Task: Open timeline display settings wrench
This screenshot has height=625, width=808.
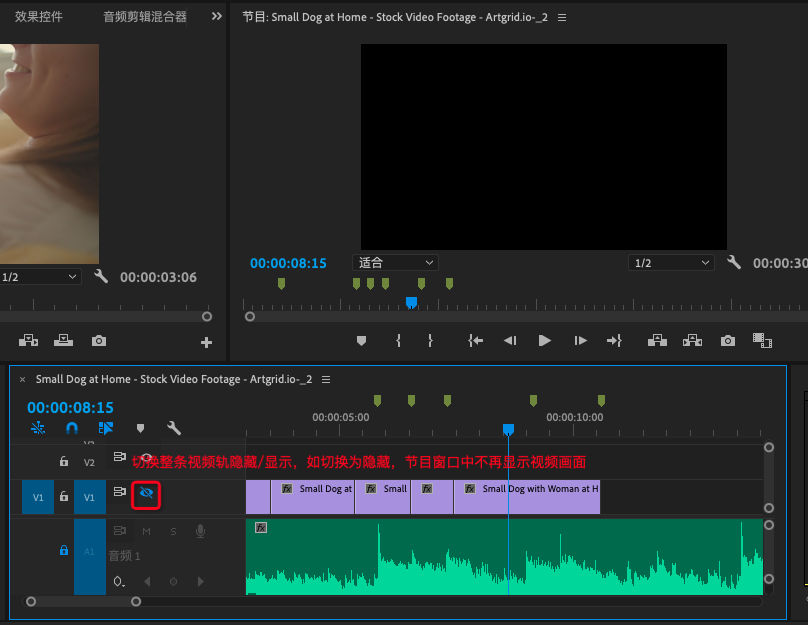Action: pyautogui.click(x=174, y=428)
